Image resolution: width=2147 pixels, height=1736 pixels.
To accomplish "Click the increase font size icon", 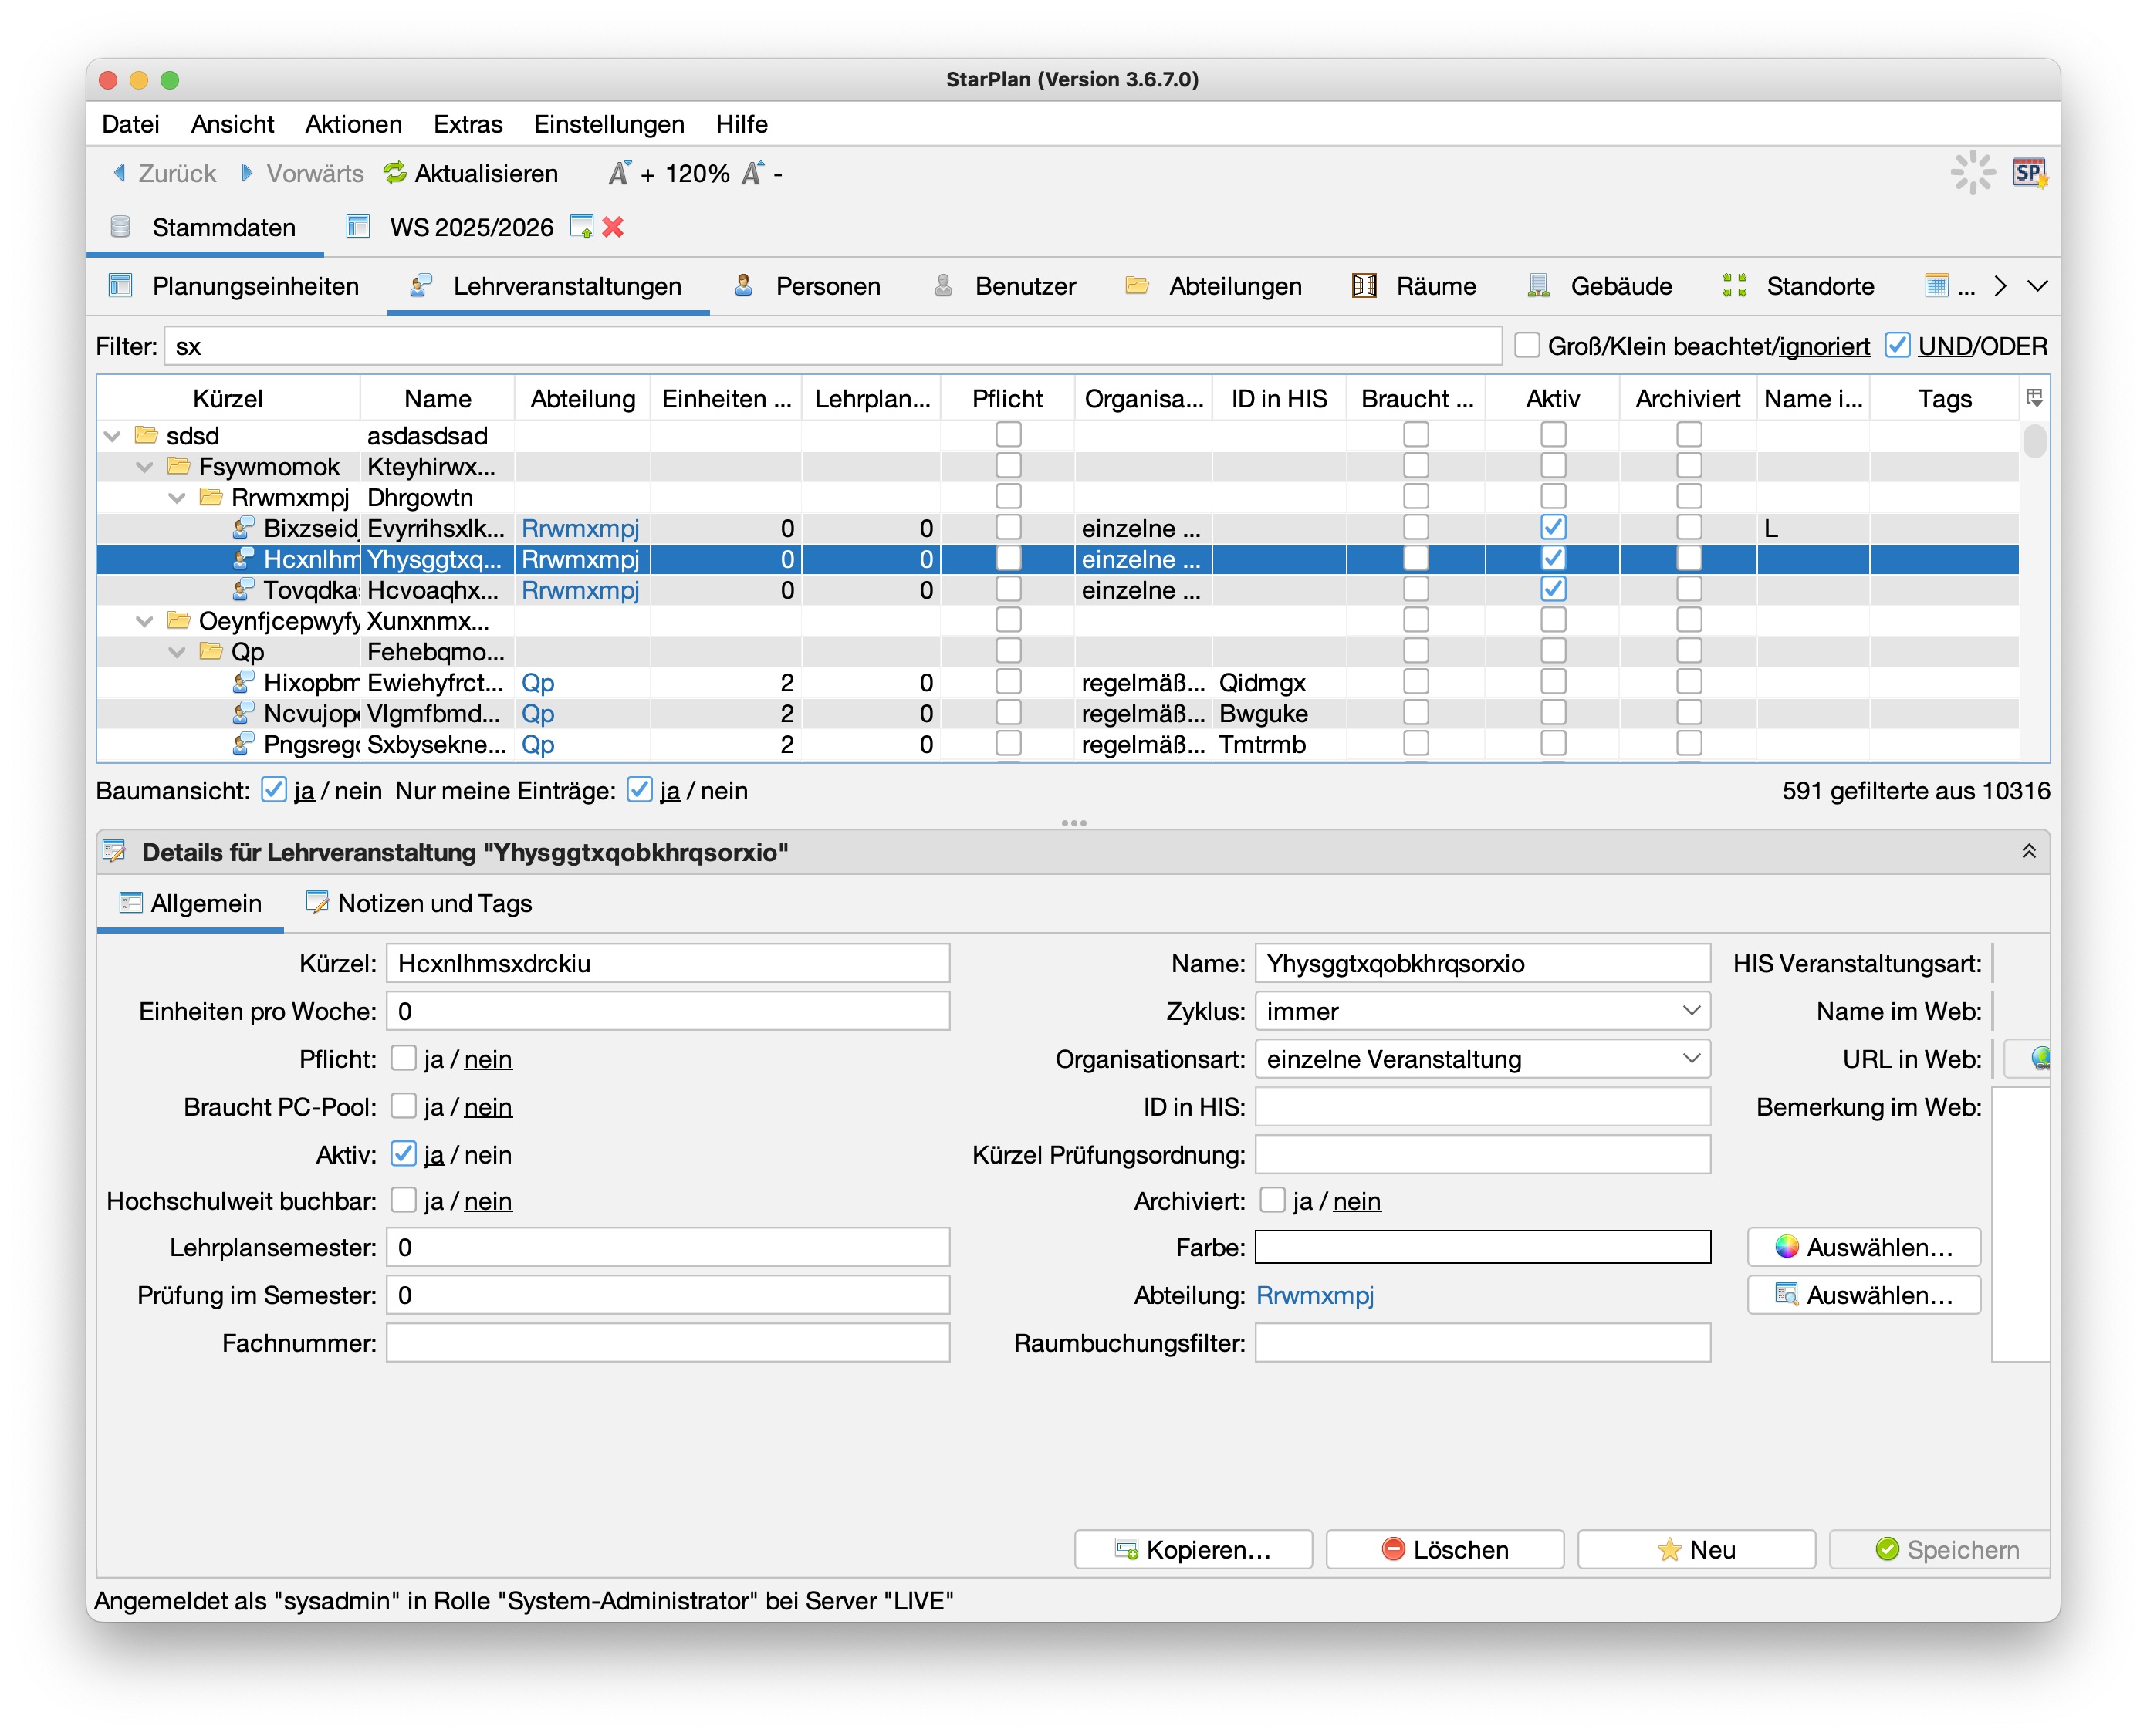I will pos(620,173).
